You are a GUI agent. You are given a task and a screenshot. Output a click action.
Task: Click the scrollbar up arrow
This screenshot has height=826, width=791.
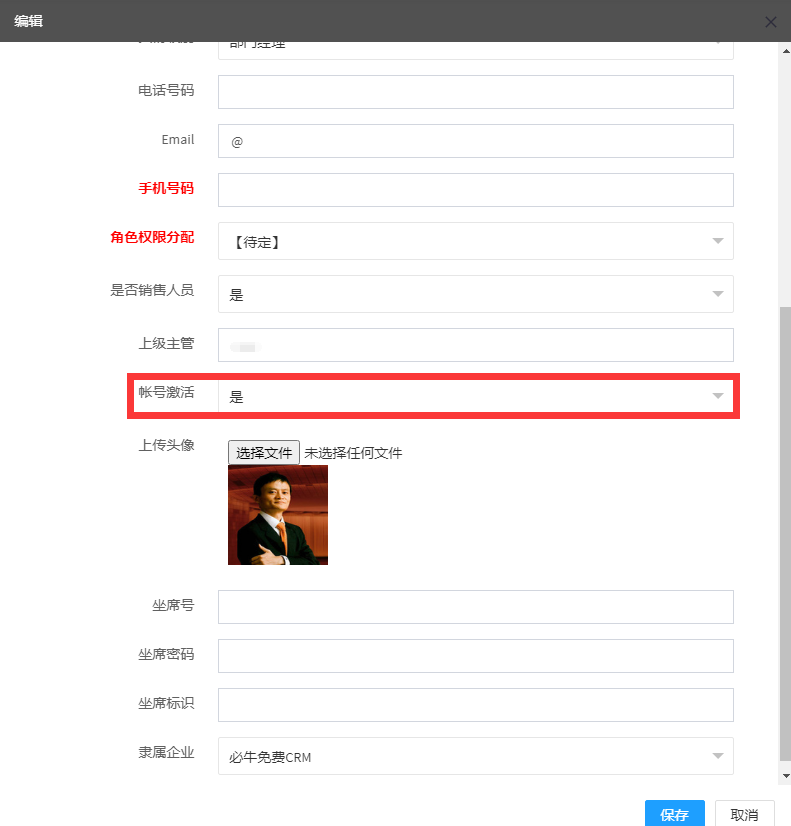click(x=786, y=51)
